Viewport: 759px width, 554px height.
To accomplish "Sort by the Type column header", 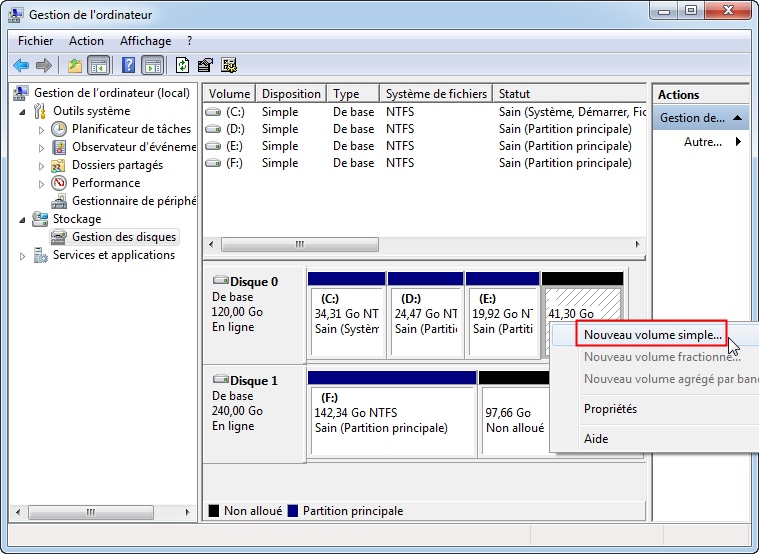I will [353, 93].
